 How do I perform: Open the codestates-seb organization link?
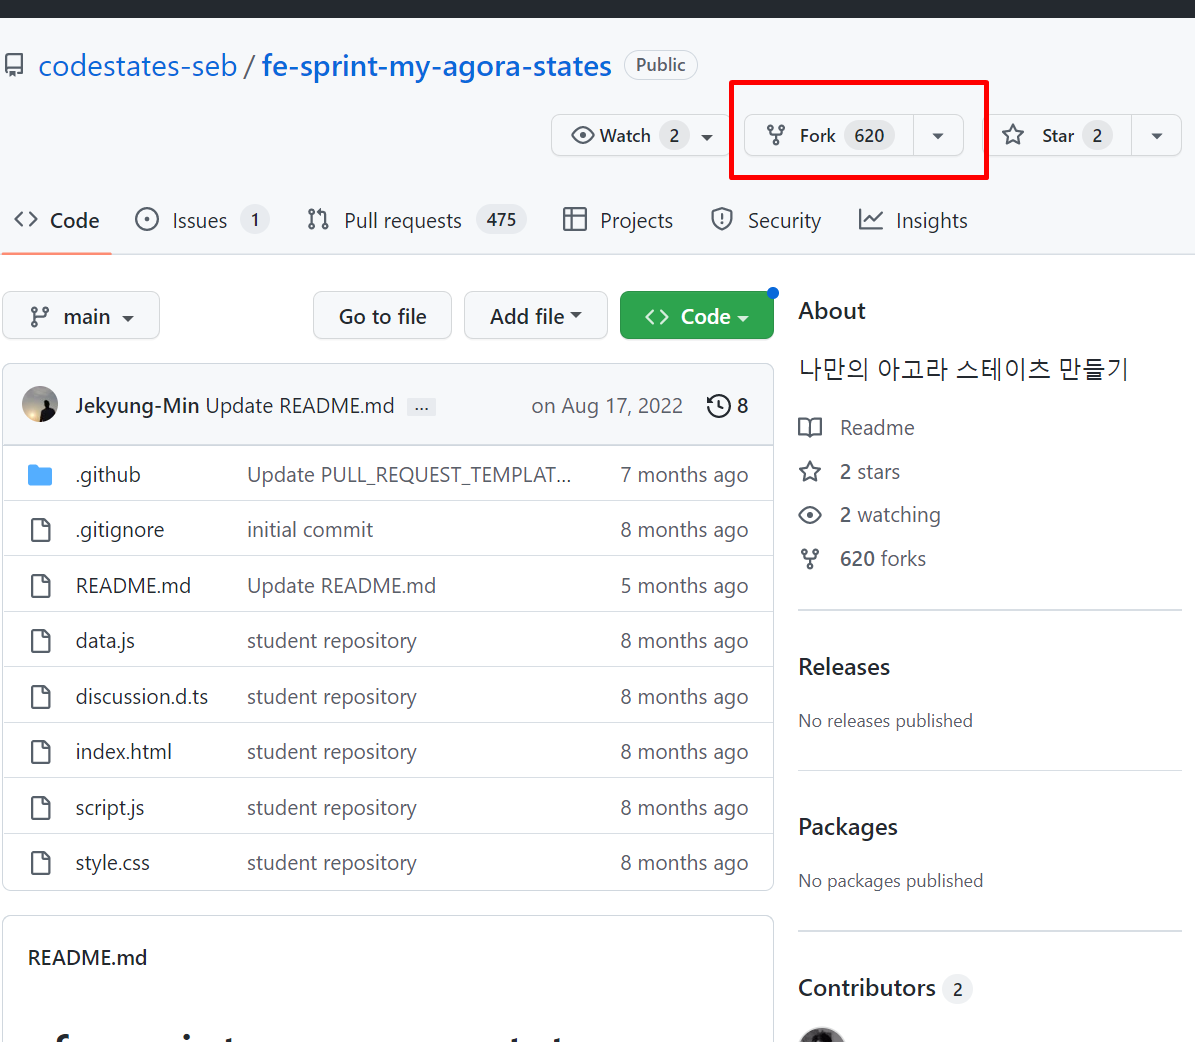click(138, 66)
